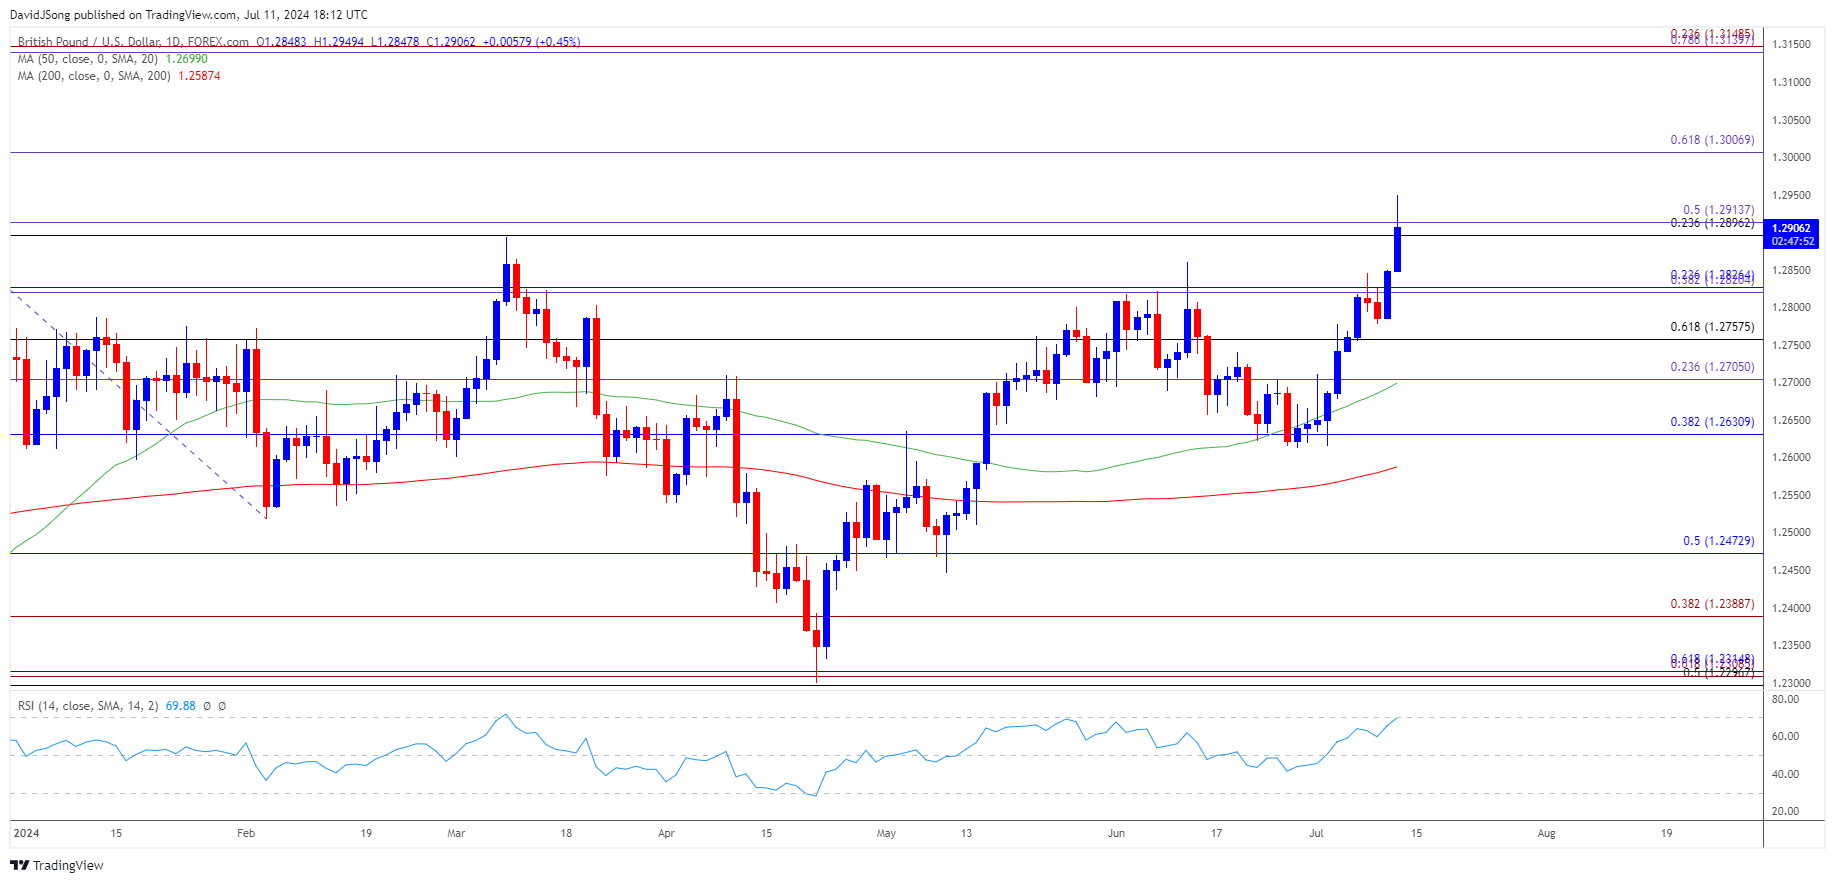The height and width of the screenshot is (883, 1835).
Task: Click the bar countdown timer 02:47:52
Action: tap(1791, 242)
